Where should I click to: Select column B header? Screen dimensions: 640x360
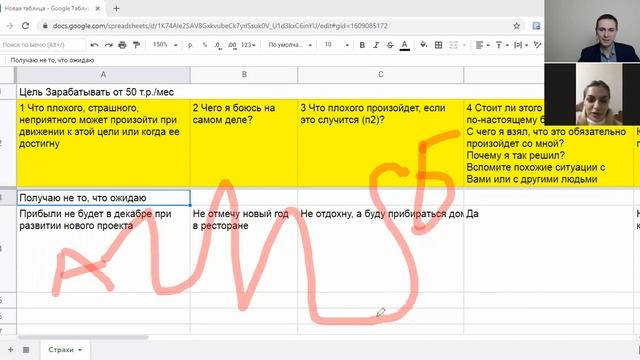[244, 75]
